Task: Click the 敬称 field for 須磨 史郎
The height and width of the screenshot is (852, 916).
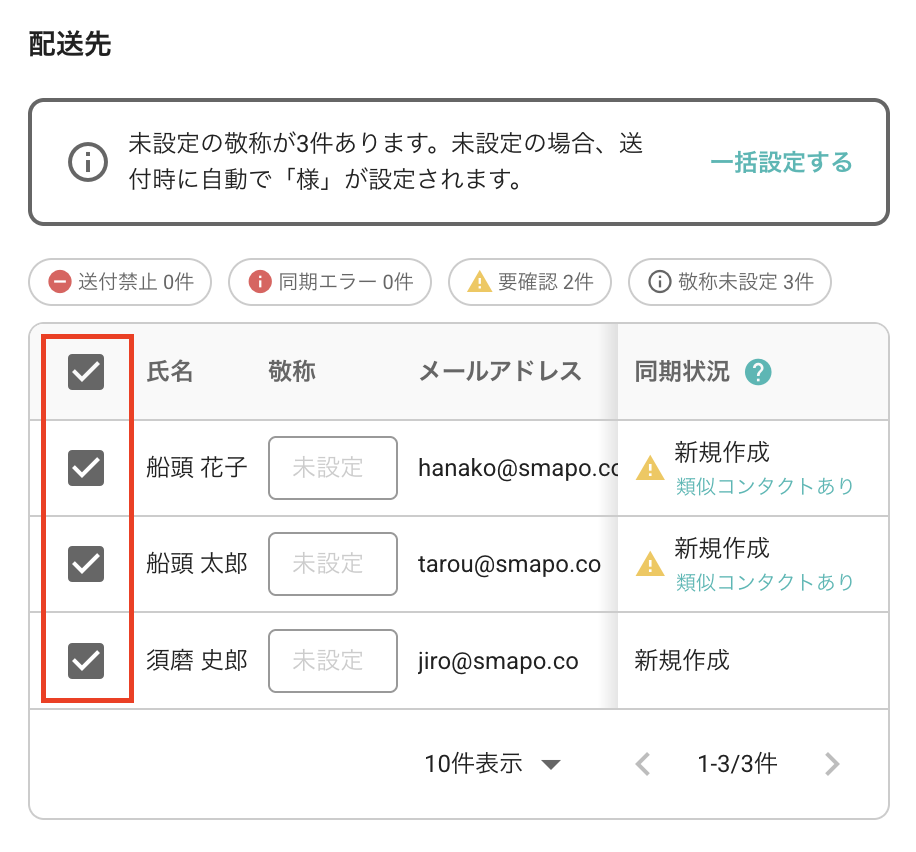Action: coord(333,661)
